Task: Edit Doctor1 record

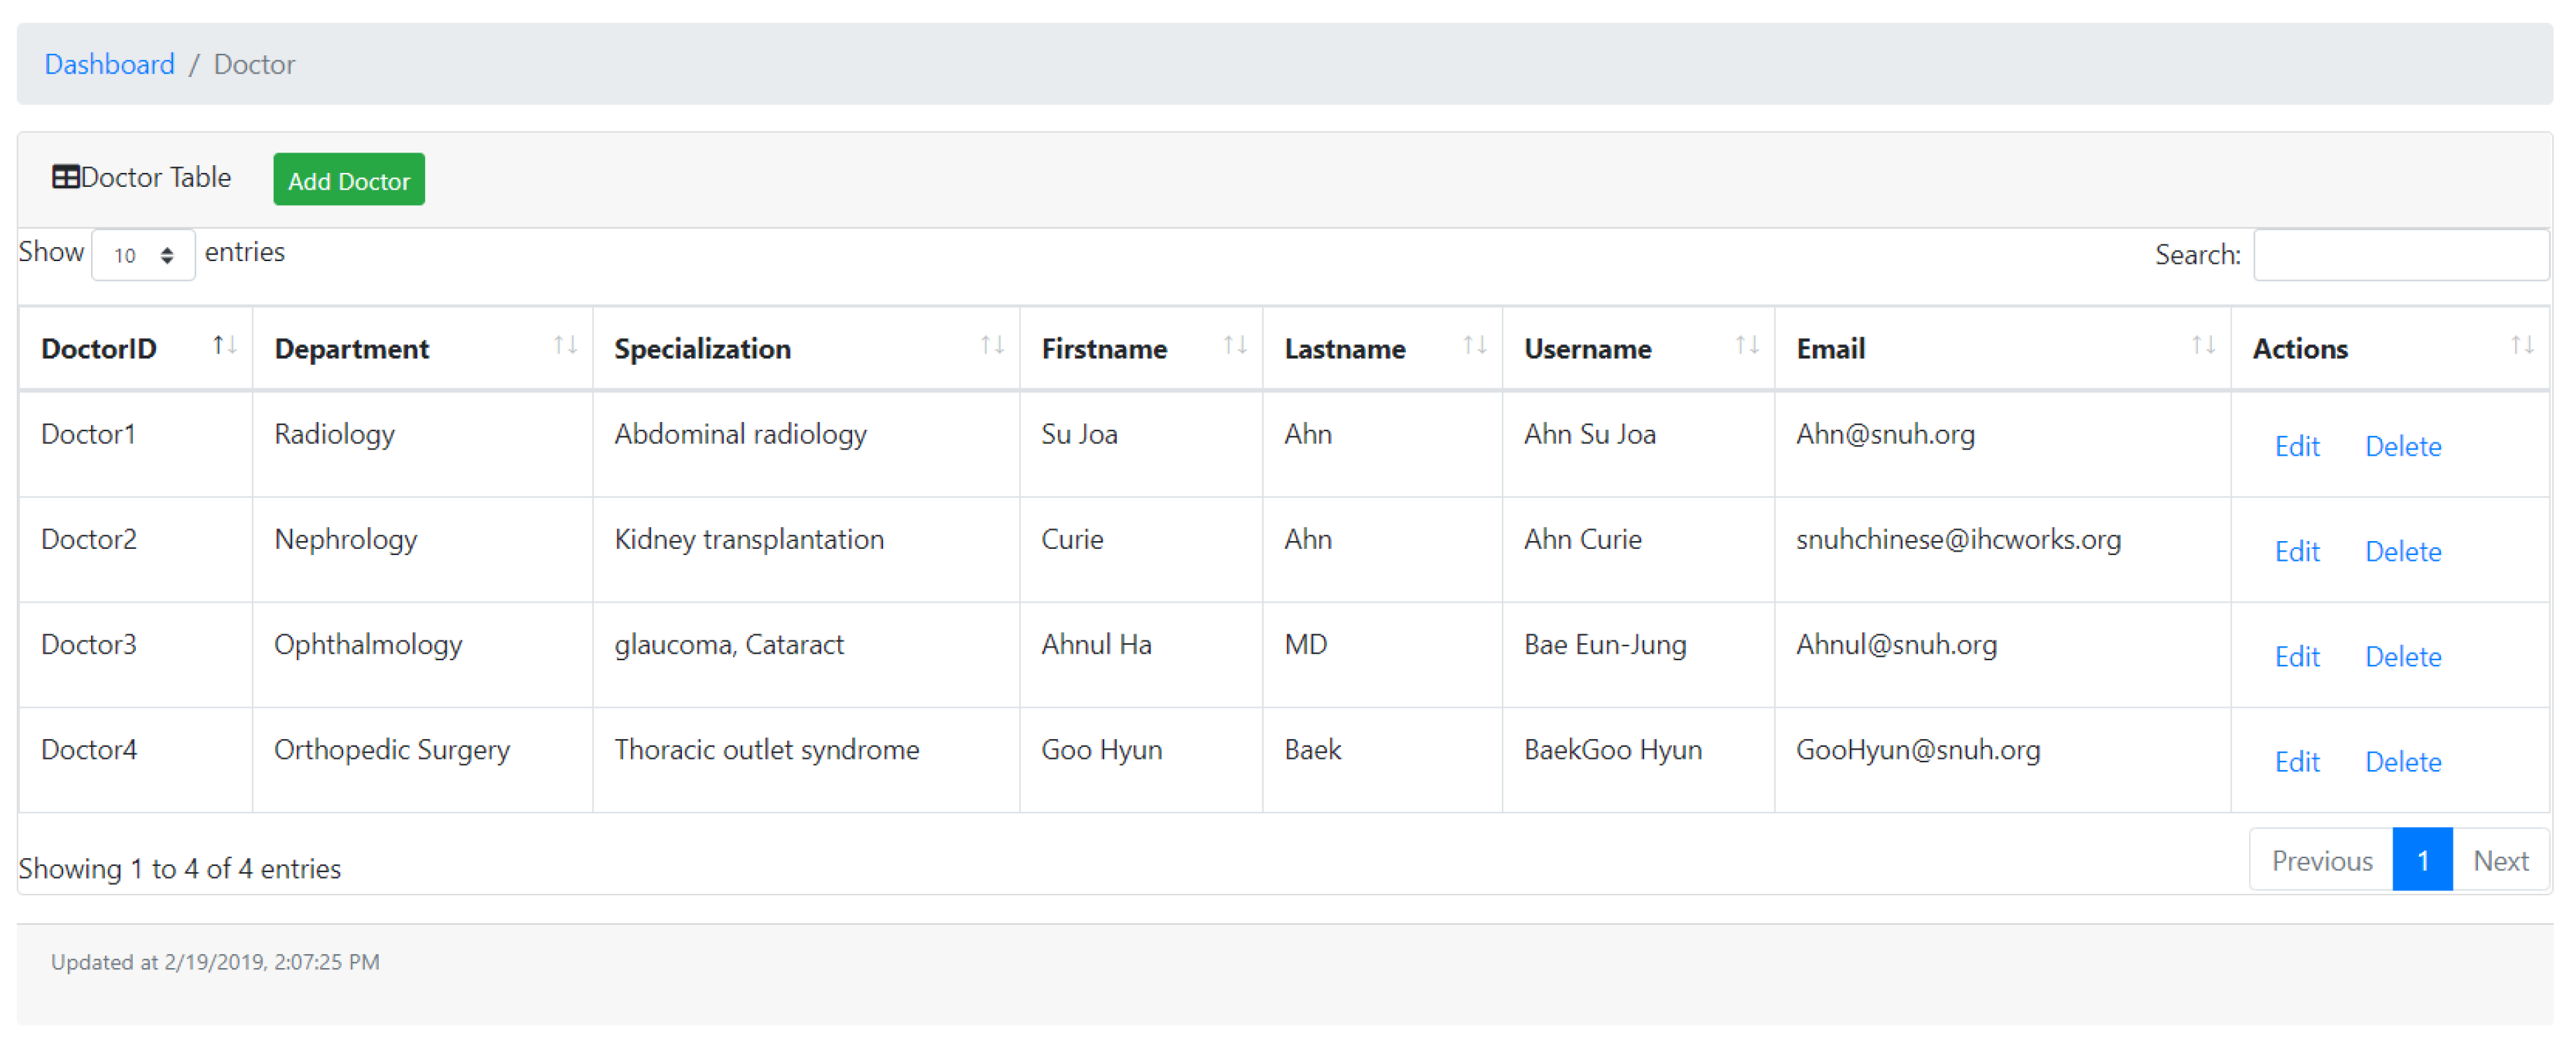Action: (2297, 447)
